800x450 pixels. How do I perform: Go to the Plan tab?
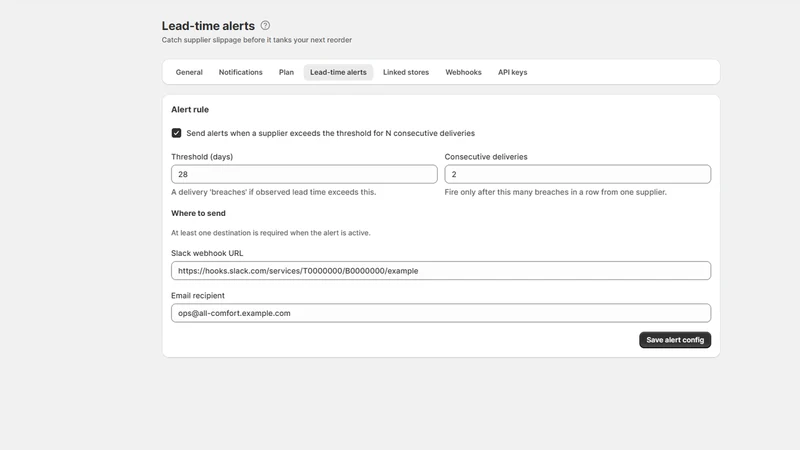click(286, 72)
